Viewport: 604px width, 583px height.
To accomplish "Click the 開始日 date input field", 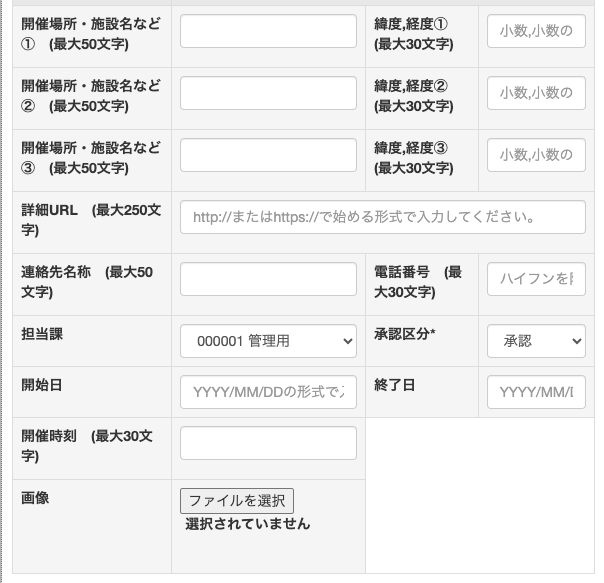I will (x=268, y=392).
